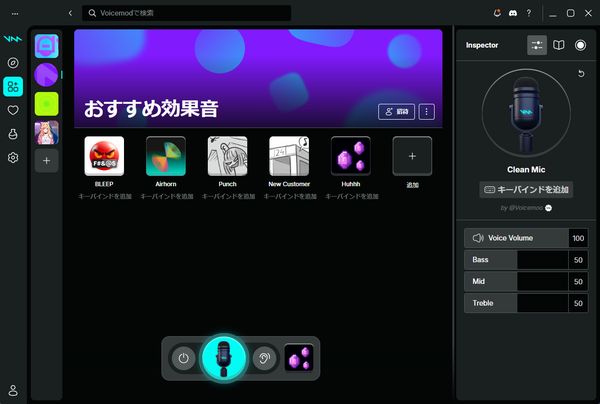Click the Mid value 50

pyautogui.click(x=578, y=282)
